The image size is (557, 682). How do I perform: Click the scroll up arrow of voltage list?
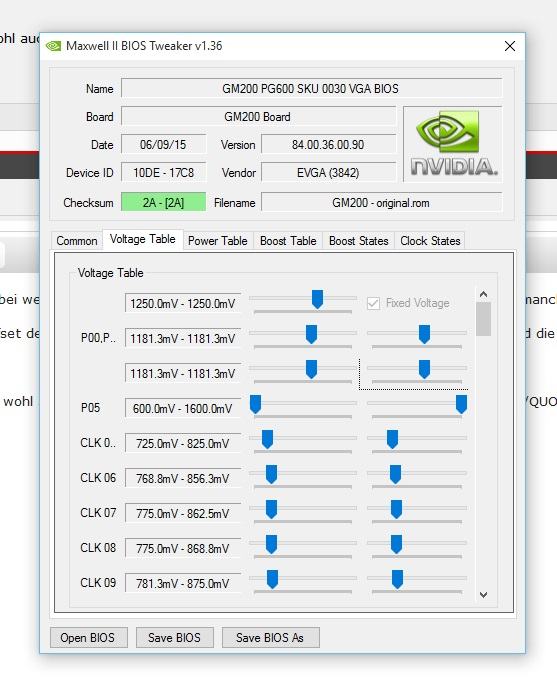pyautogui.click(x=484, y=294)
